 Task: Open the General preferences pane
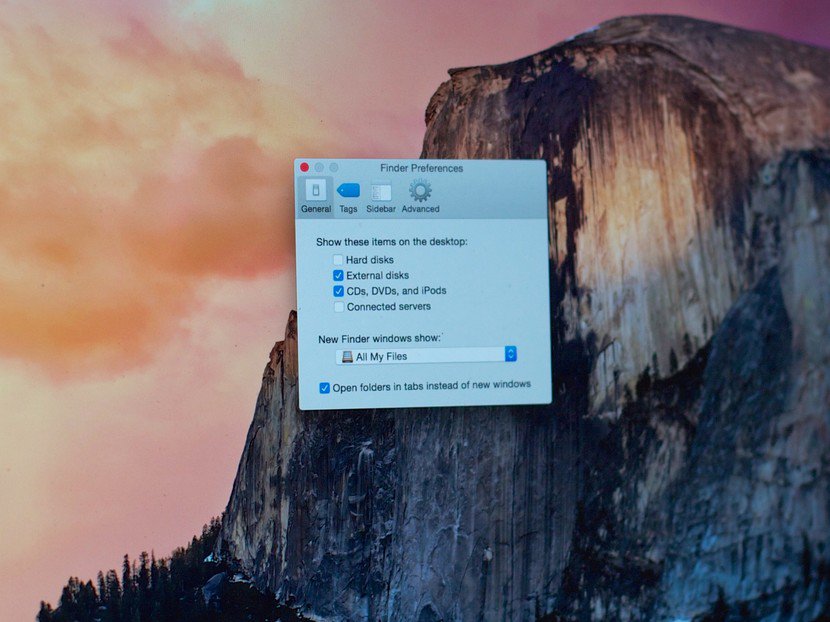pos(315,192)
